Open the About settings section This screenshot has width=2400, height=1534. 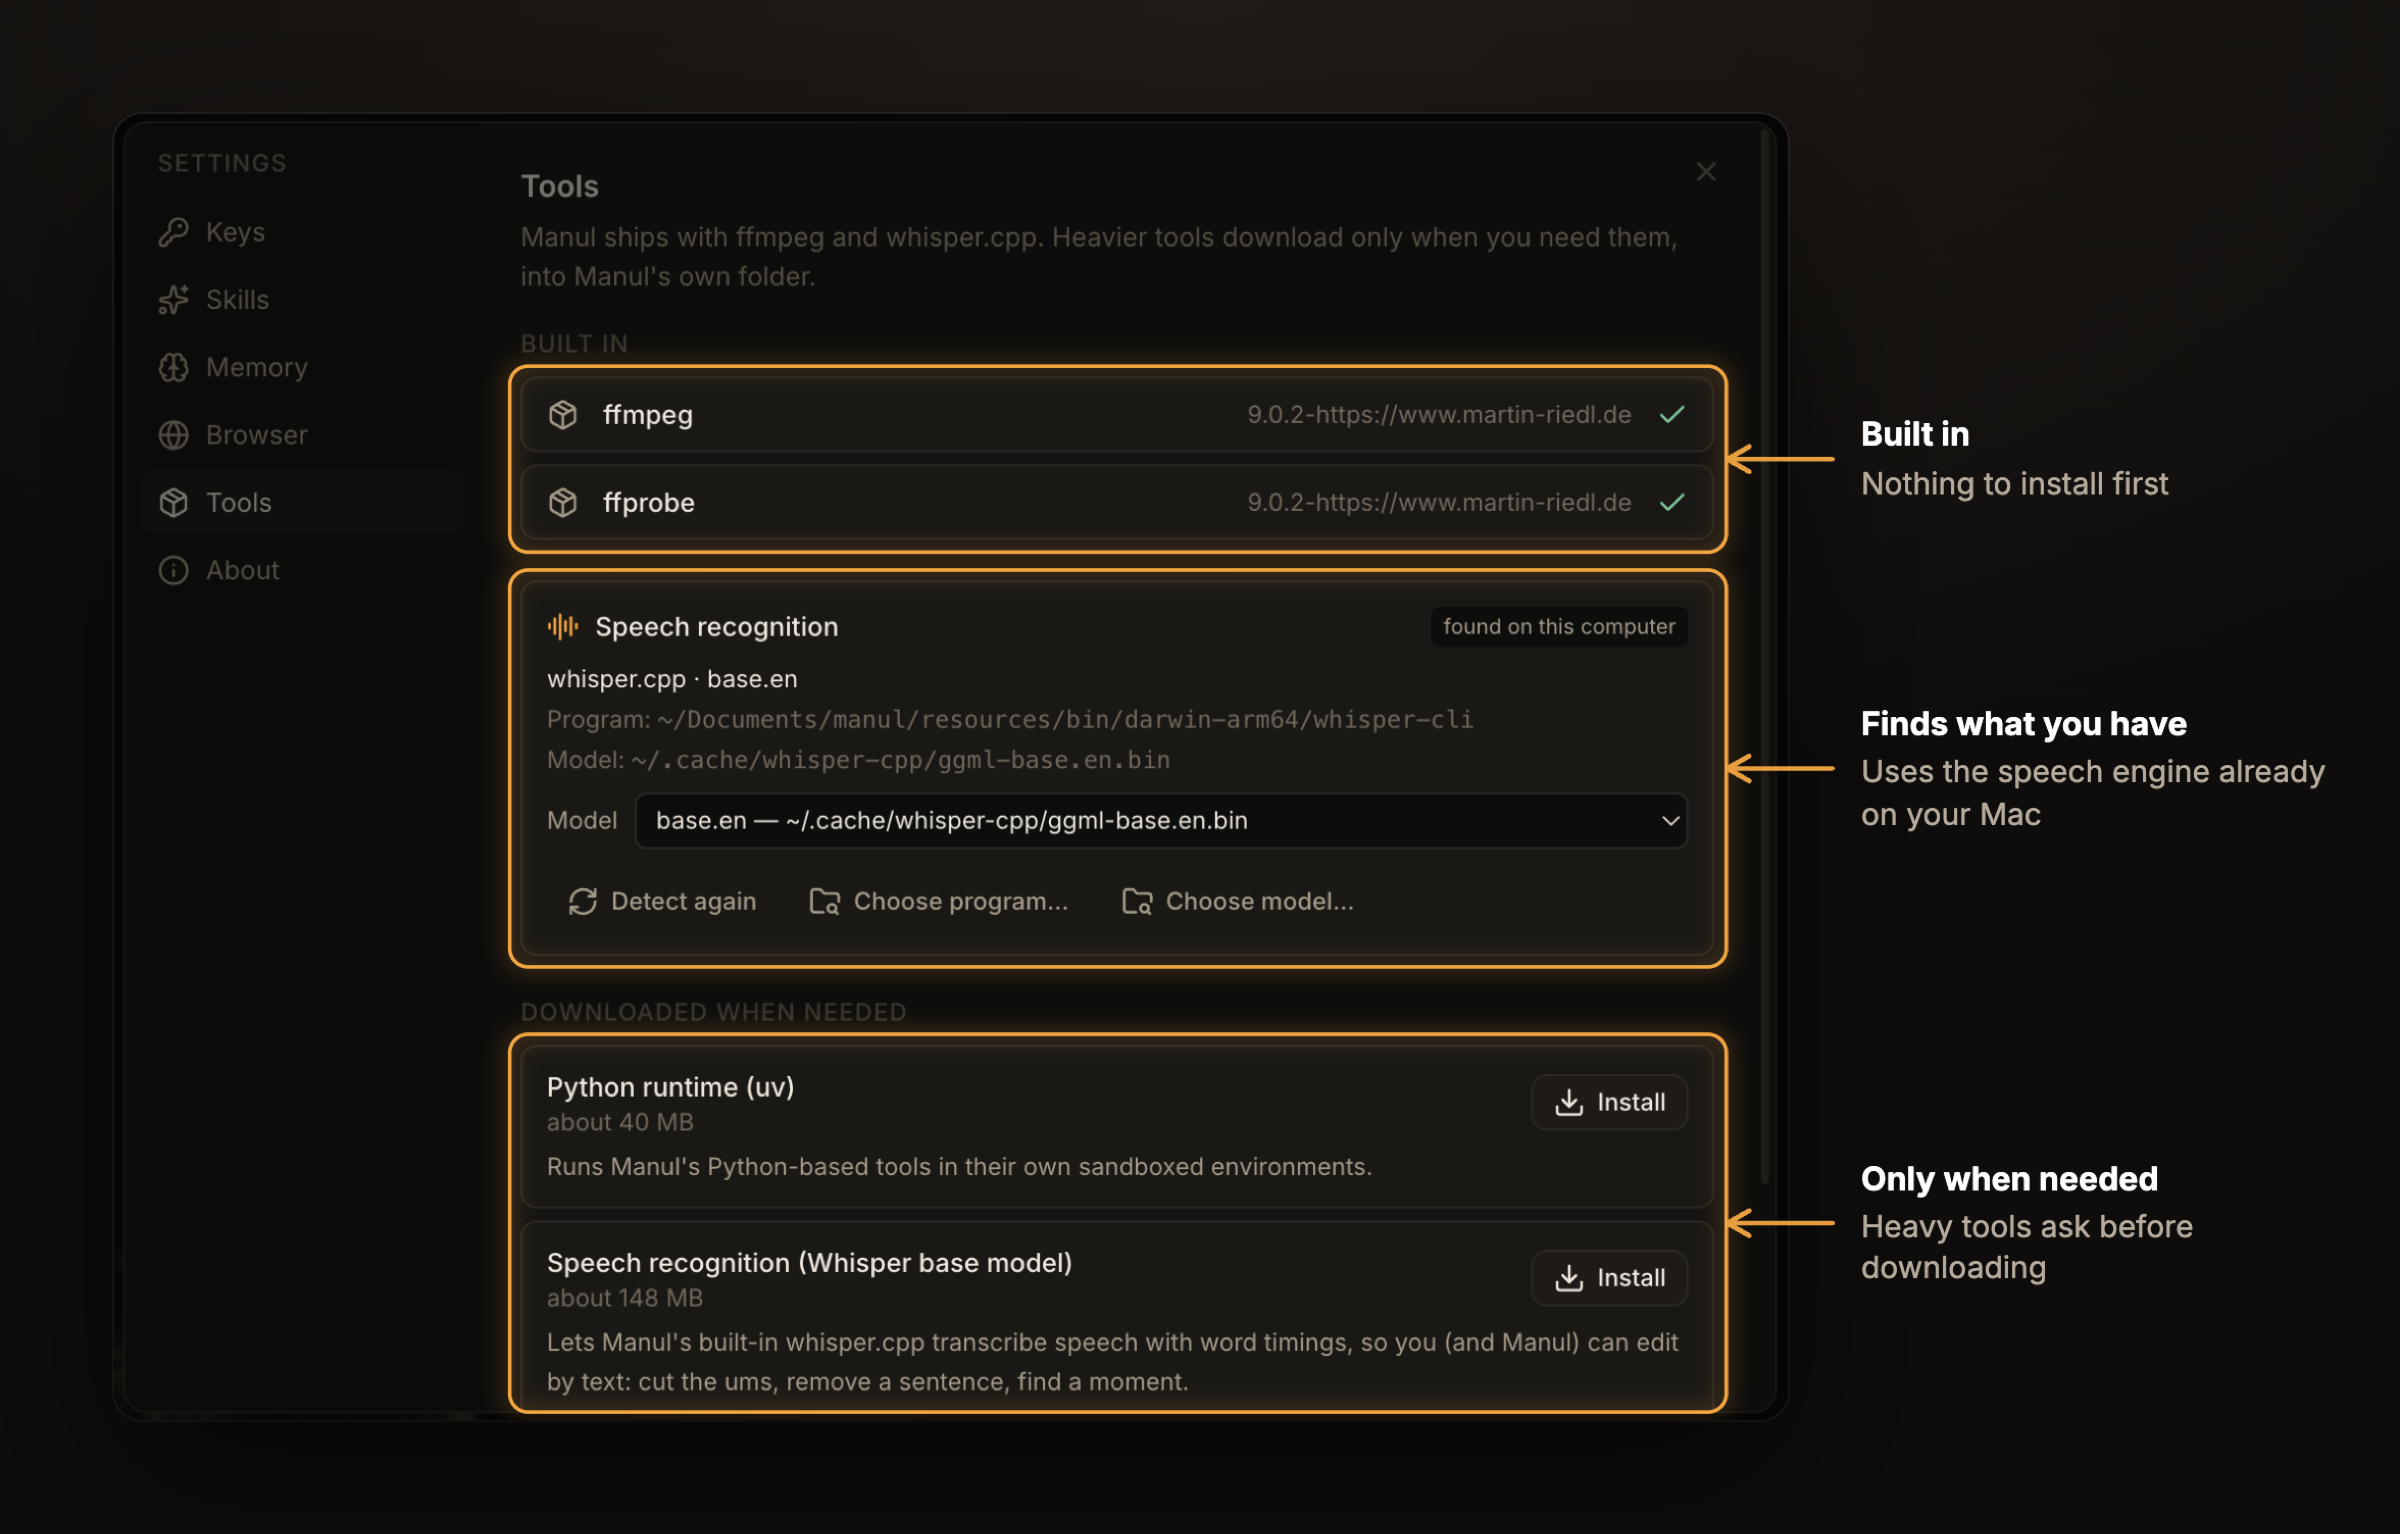coord(302,570)
